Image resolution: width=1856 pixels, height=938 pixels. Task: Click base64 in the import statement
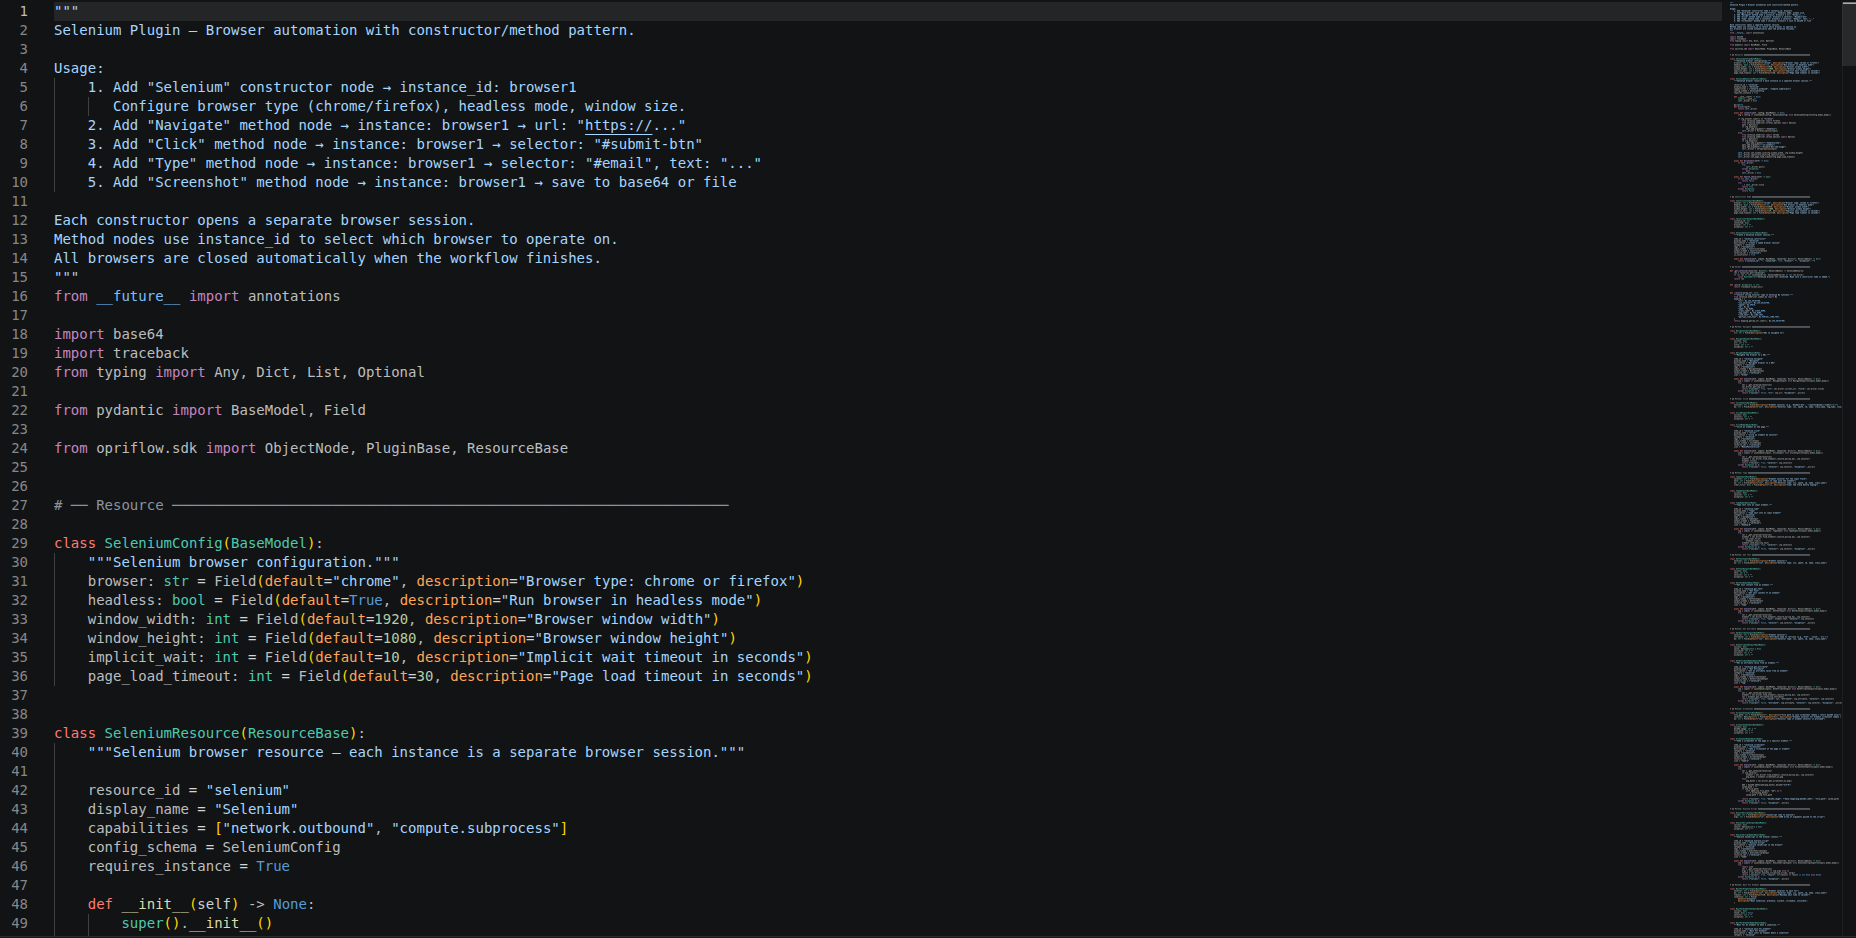(x=138, y=334)
